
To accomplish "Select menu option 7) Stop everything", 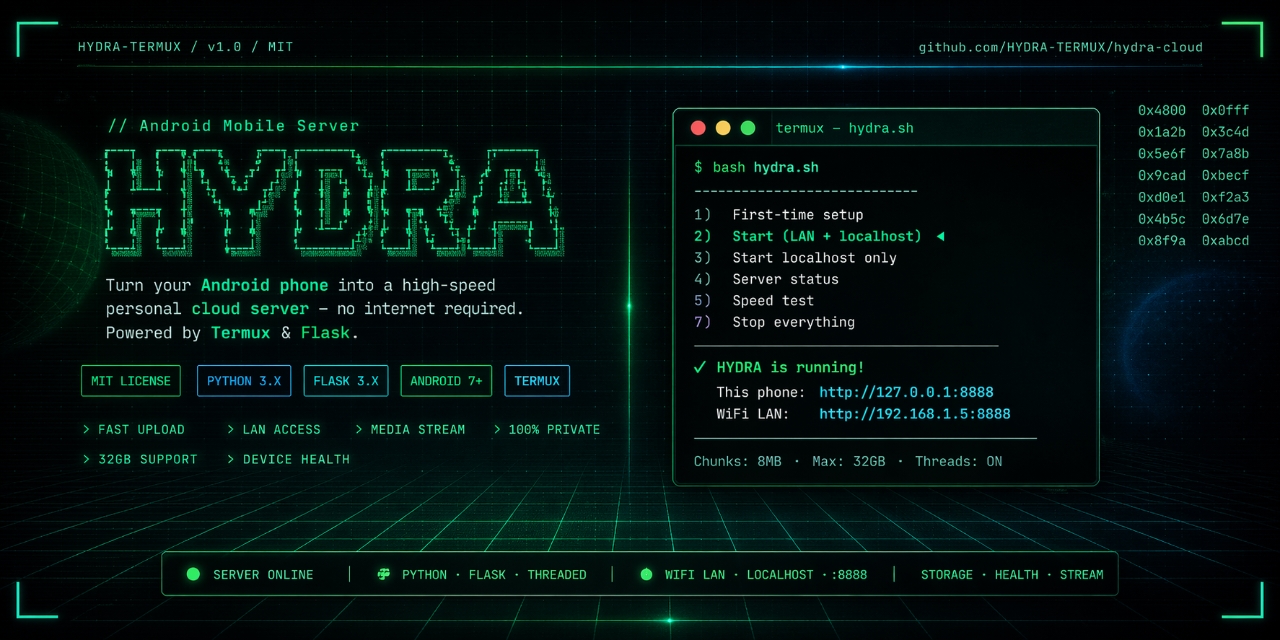I will [x=774, y=322].
